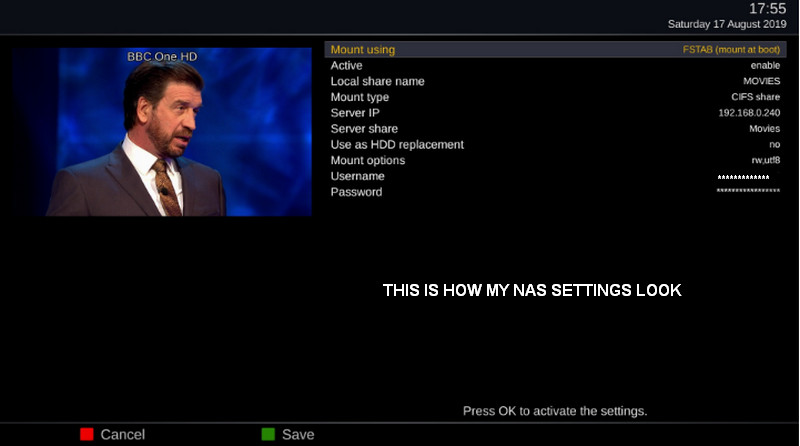The height and width of the screenshot is (446, 800).
Task: Click the Cancel label
Action: pos(122,434)
